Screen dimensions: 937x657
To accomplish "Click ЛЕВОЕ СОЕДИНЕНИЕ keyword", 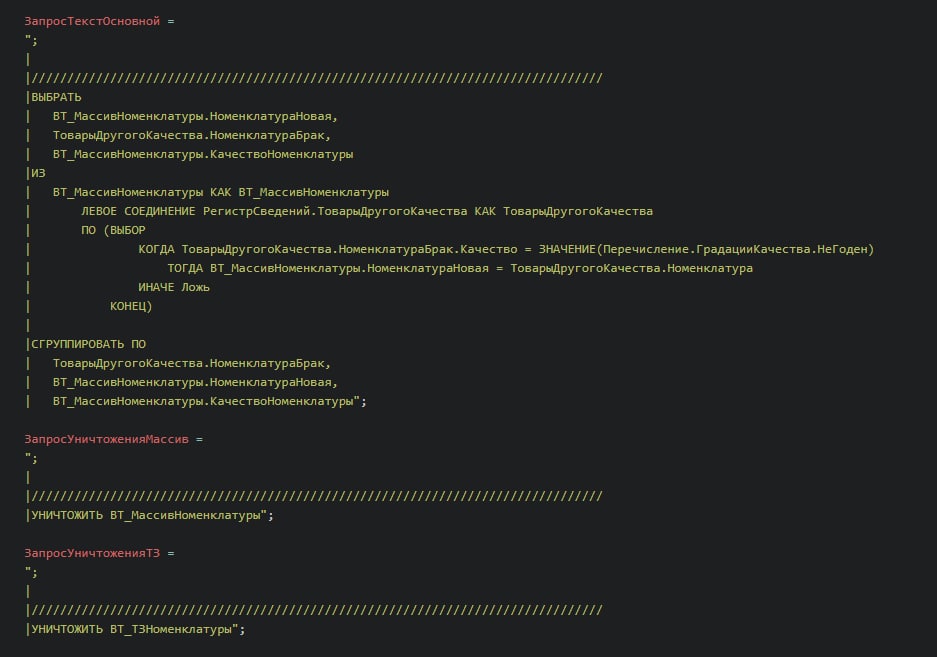I will (x=138, y=211).
